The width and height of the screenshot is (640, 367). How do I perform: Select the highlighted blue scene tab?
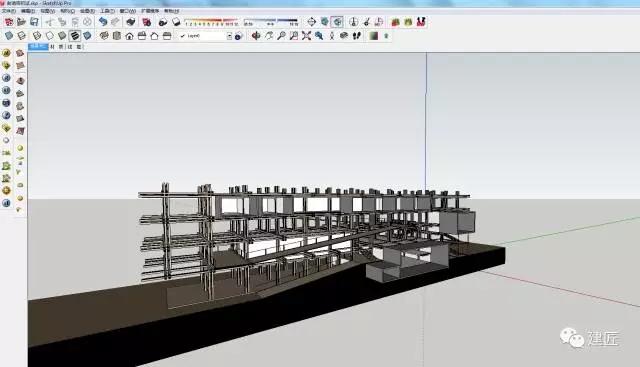[x=38, y=47]
